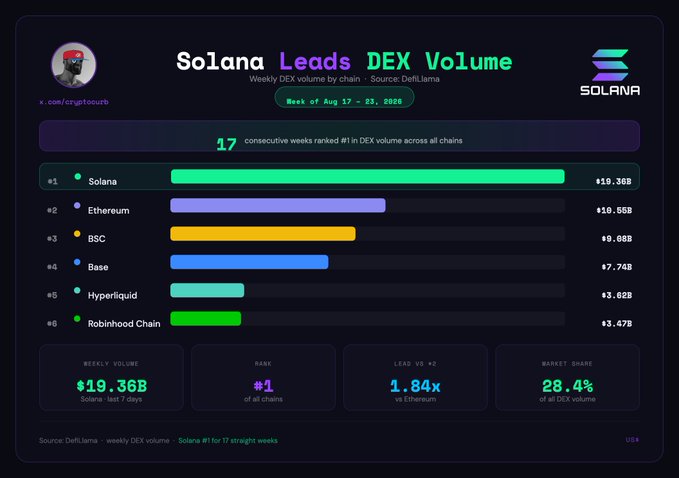
Task: Select the Robinhood Chain label
Action: (124, 323)
